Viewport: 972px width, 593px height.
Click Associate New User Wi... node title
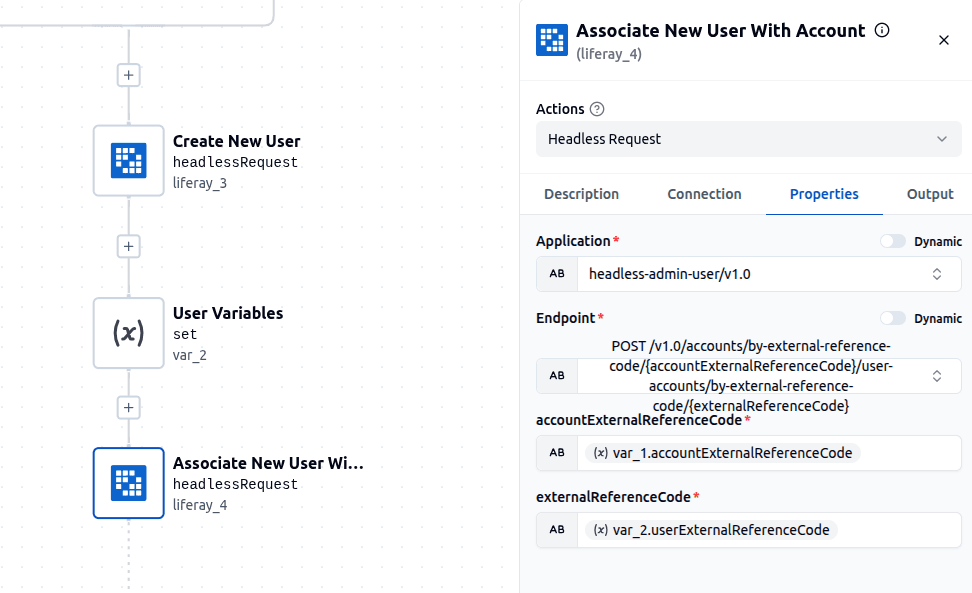tap(268, 463)
